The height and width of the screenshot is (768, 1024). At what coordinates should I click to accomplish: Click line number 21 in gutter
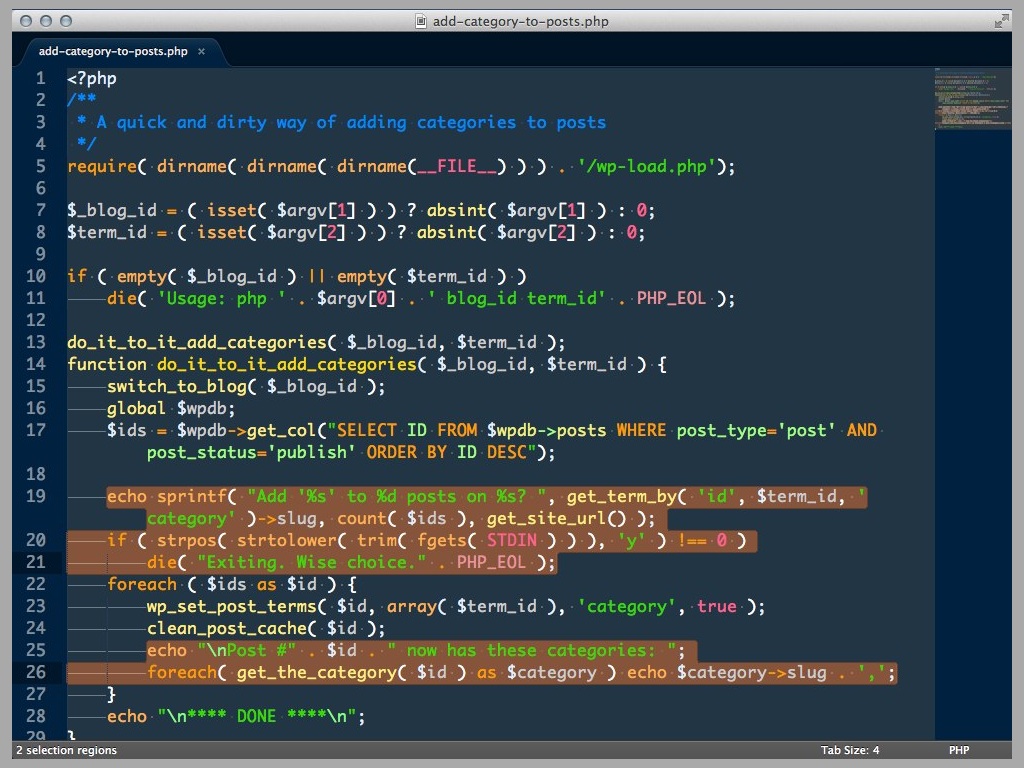(36, 562)
